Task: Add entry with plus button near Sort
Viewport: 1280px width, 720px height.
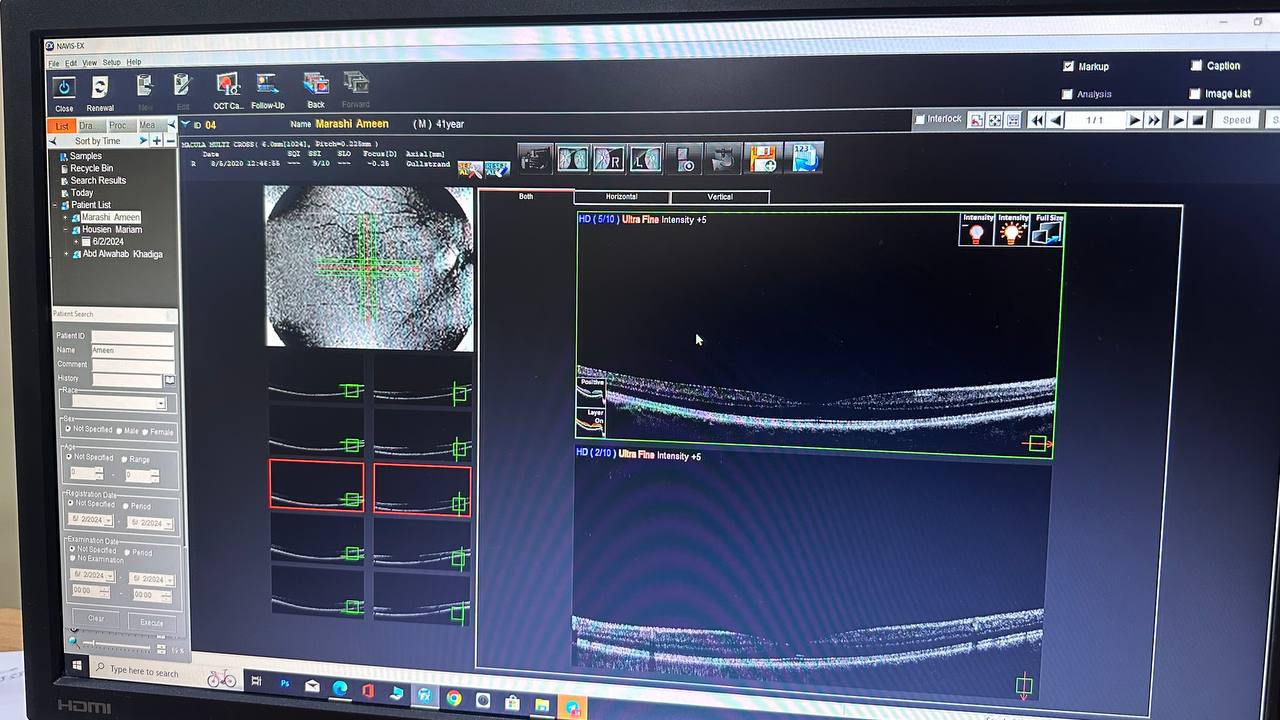Action: point(157,141)
